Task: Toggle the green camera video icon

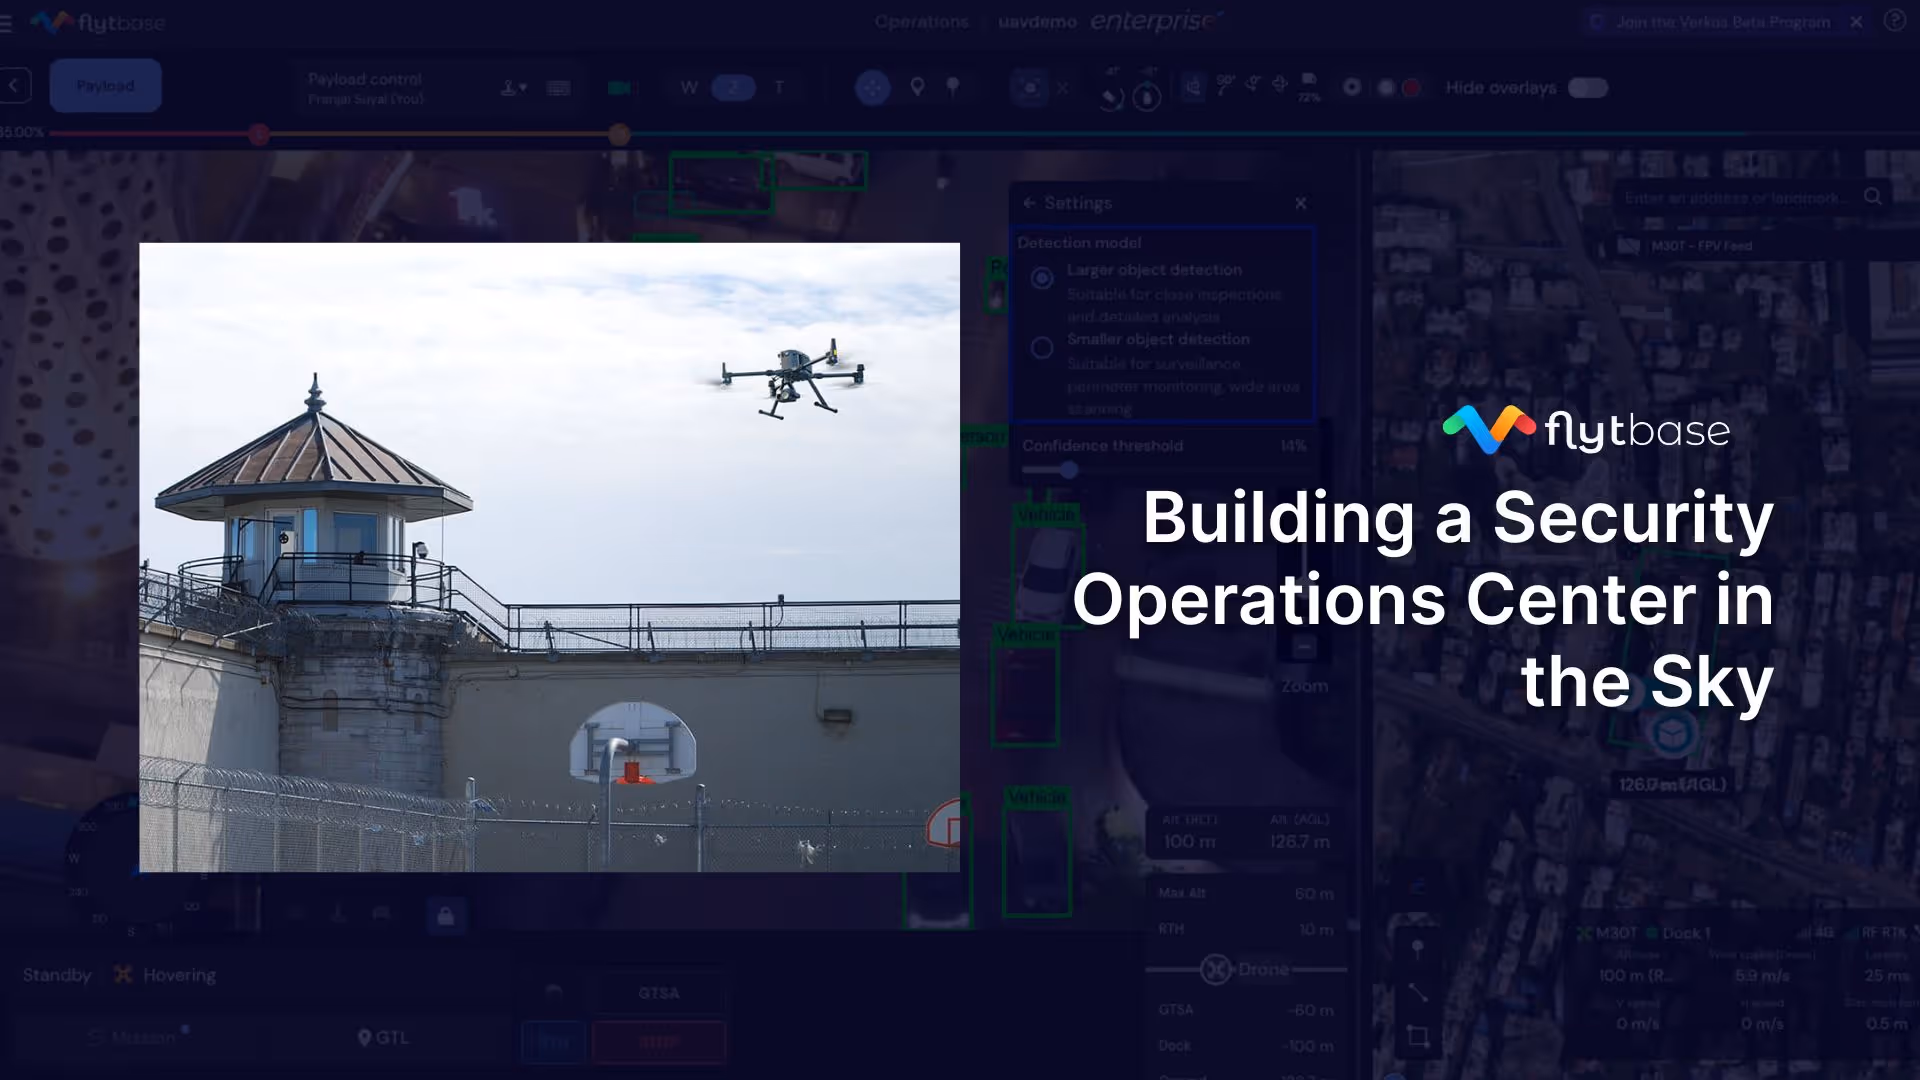Action: pos(619,88)
